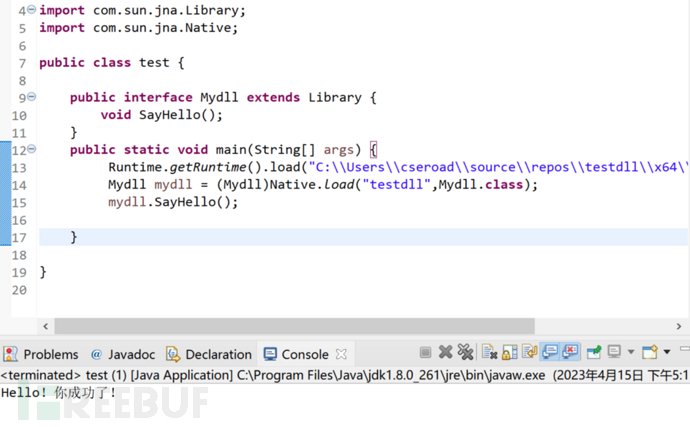Close the Console tab
Viewport: 690px width, 427px height.
(341, 354)
